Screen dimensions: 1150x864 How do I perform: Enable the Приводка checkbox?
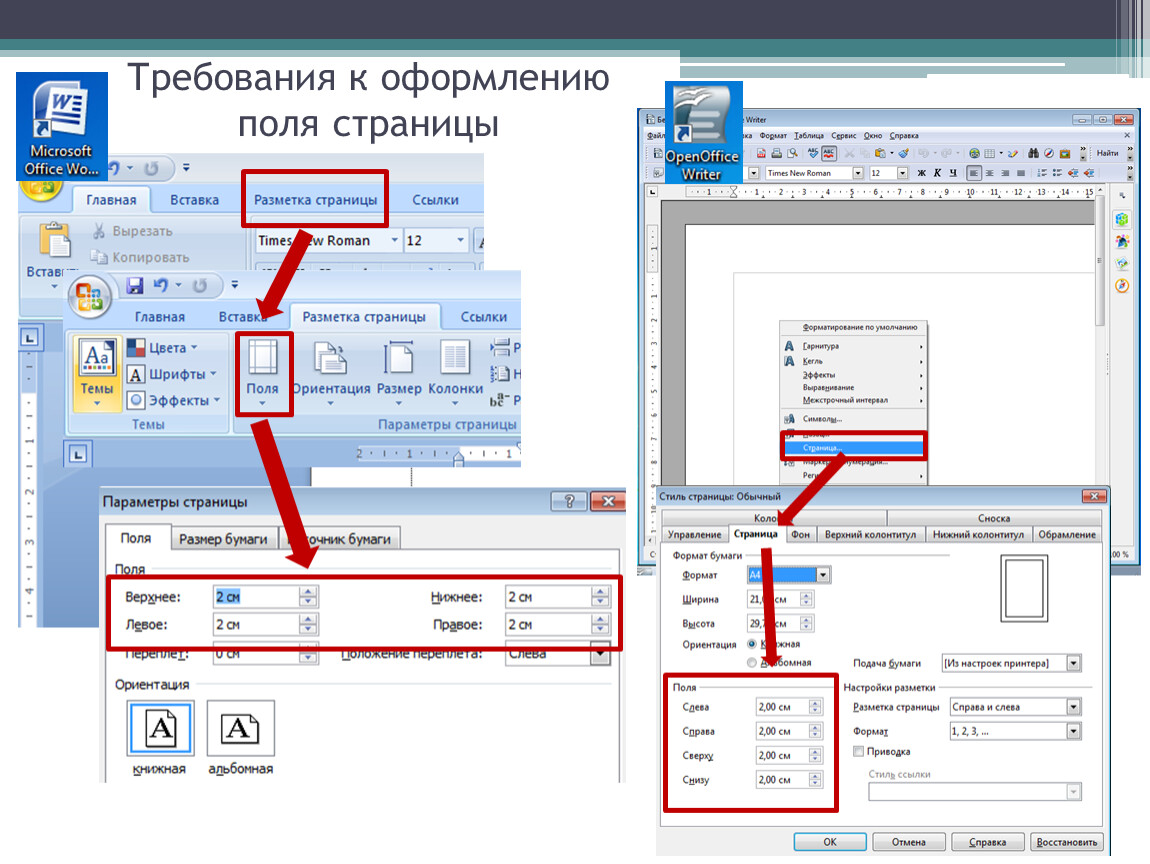[858, 751]
